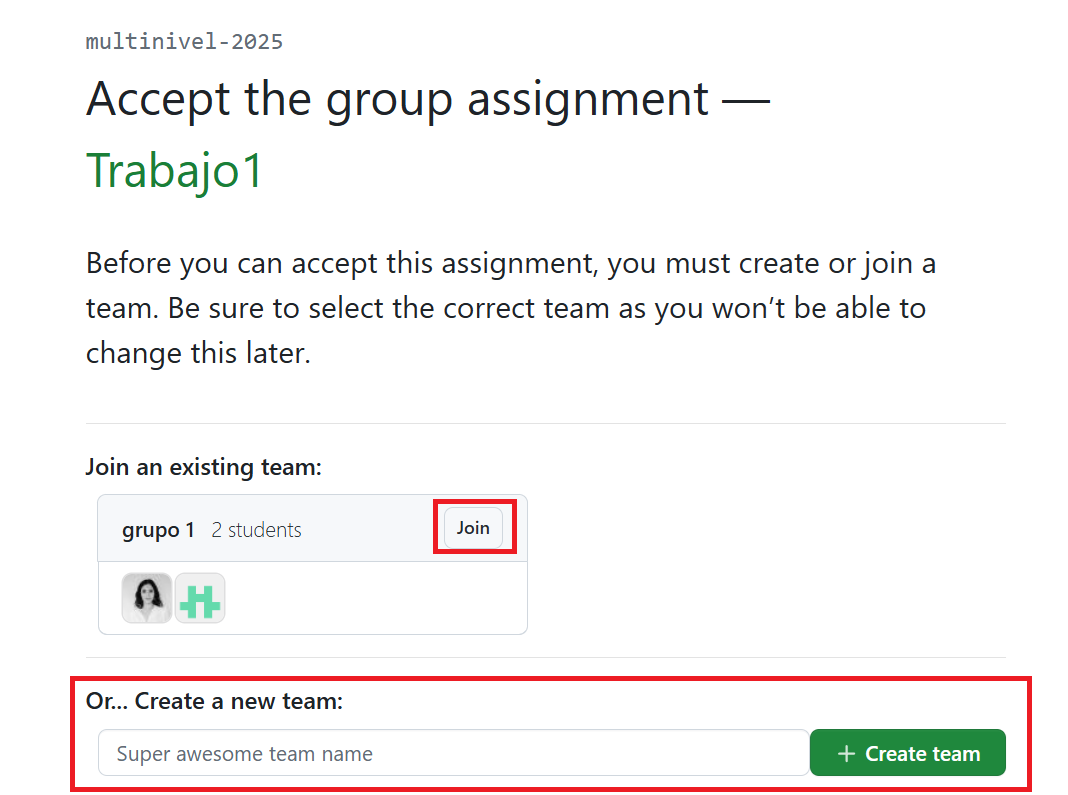
Task: Click the multinivel-2025 classroom name
Action: click(x=184, y=42)
